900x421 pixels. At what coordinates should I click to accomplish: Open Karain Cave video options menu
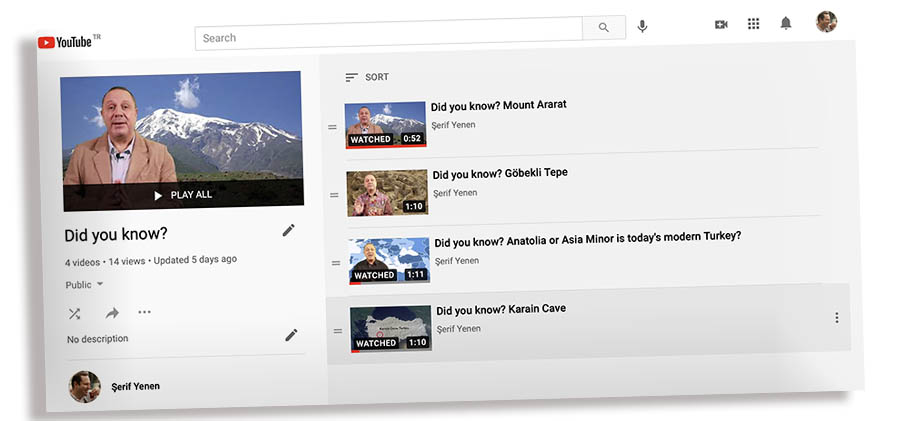(836, 318)
